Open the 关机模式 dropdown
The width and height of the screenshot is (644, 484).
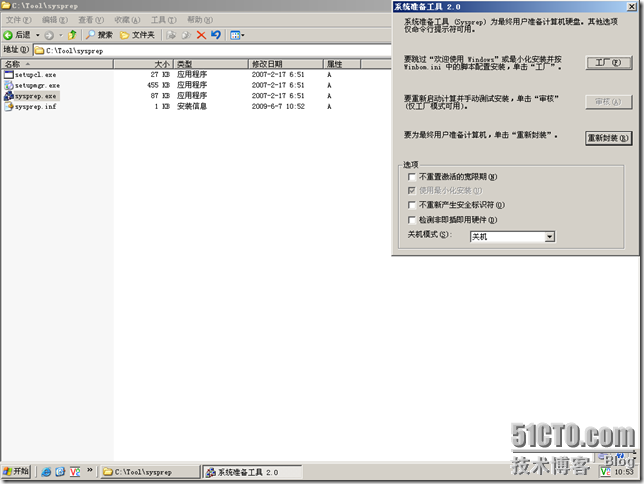[x=550, y=237]
